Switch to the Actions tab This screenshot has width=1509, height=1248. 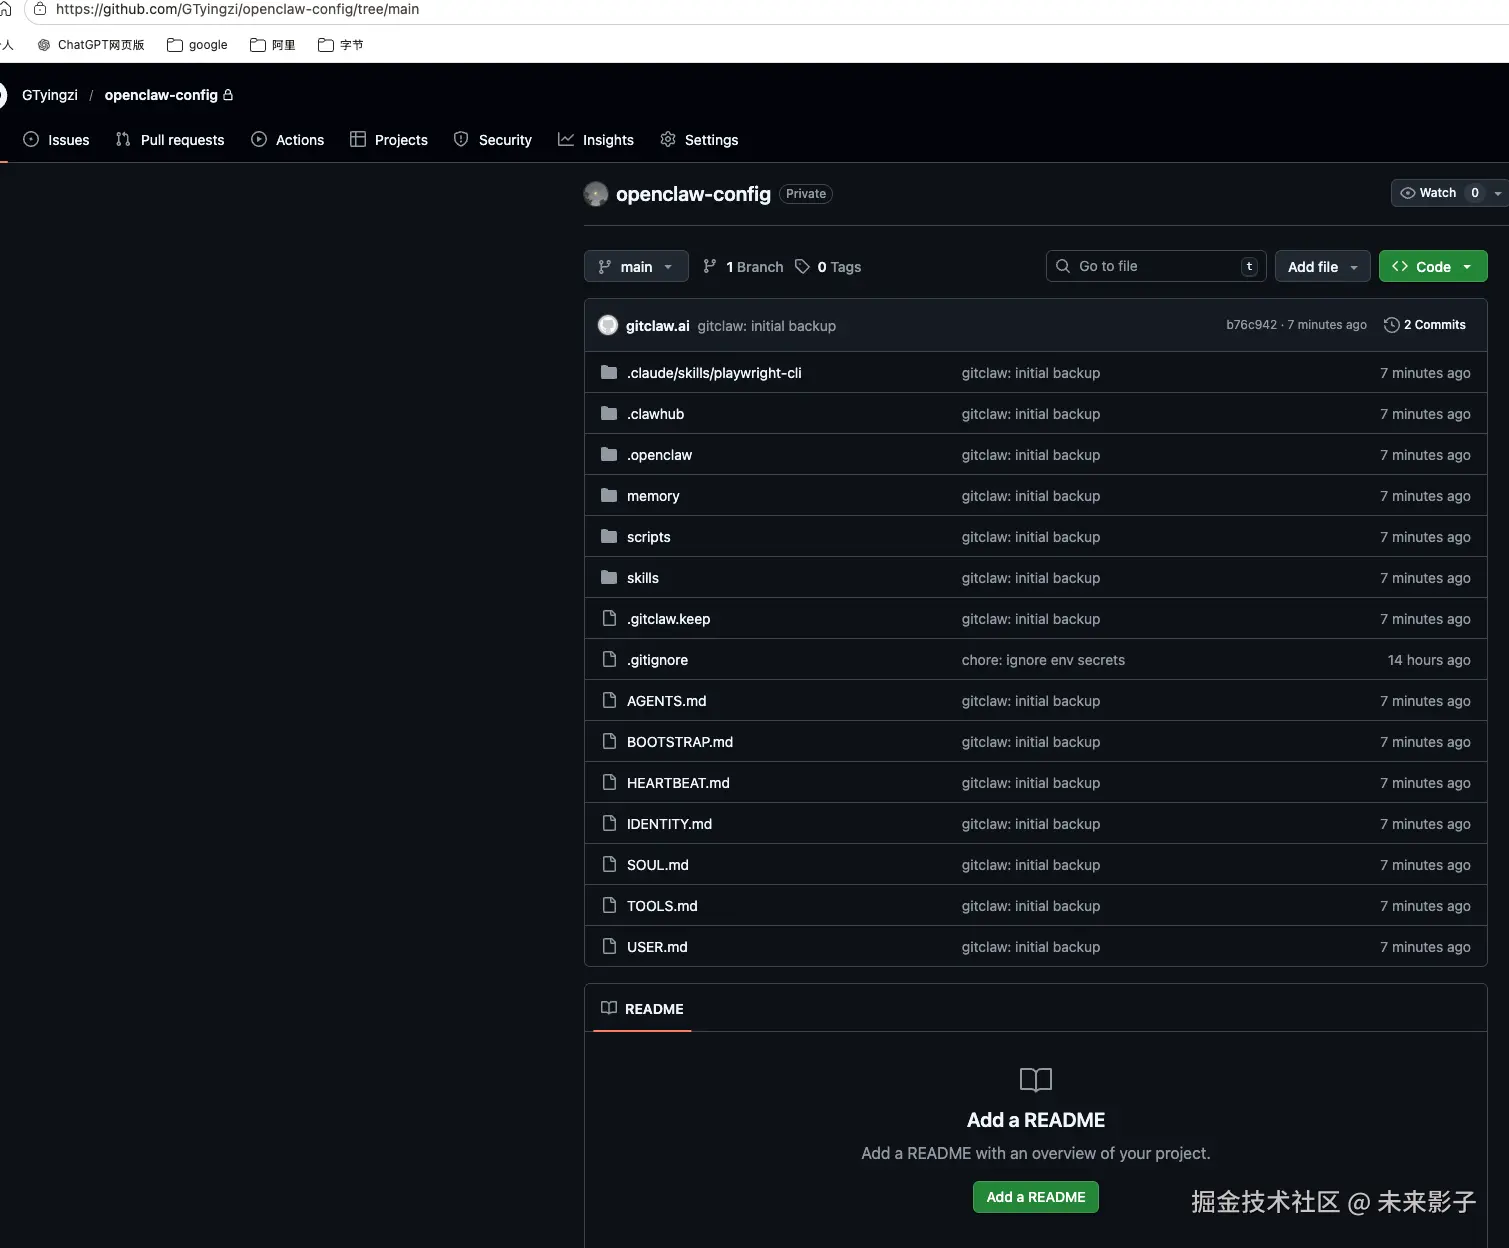point(287,140)
